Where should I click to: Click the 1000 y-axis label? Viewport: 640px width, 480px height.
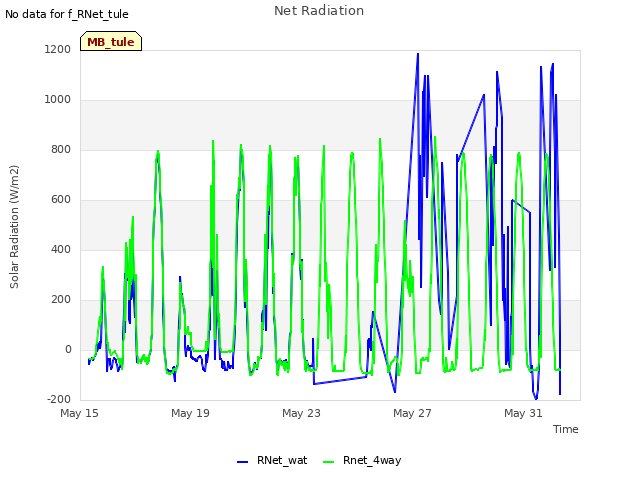click(58, 99)
